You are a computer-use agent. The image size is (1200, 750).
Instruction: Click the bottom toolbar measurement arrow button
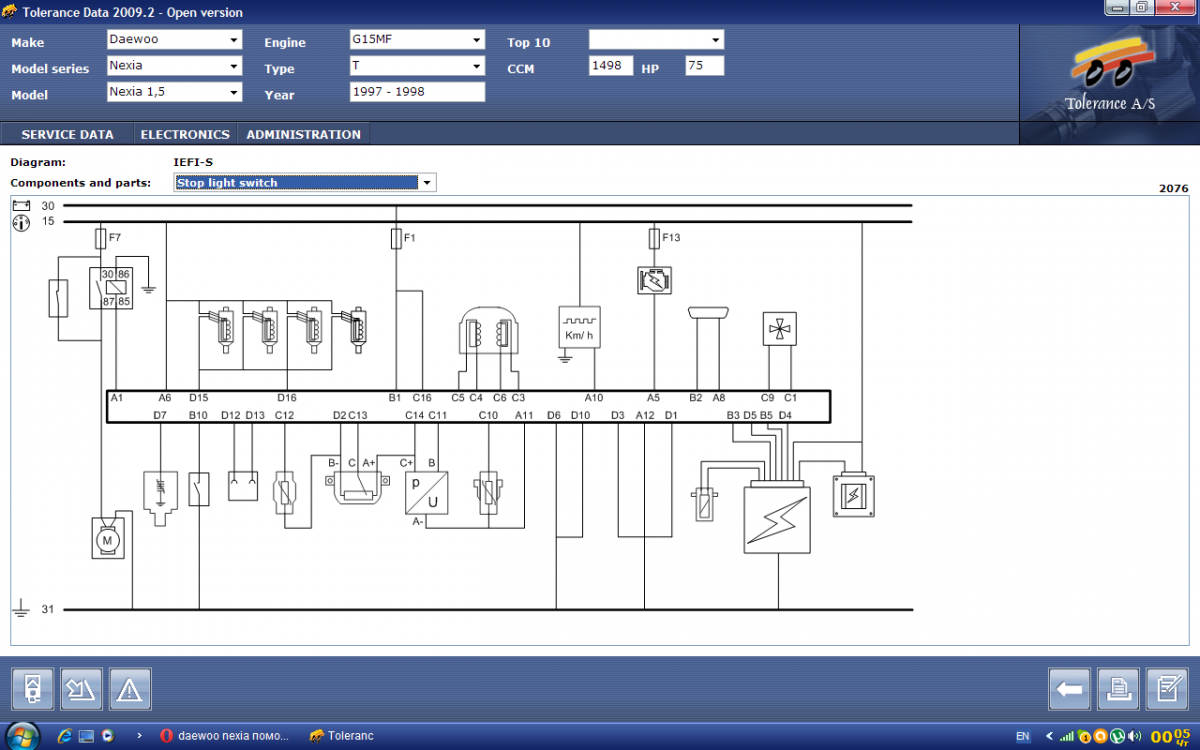[82, 688]
